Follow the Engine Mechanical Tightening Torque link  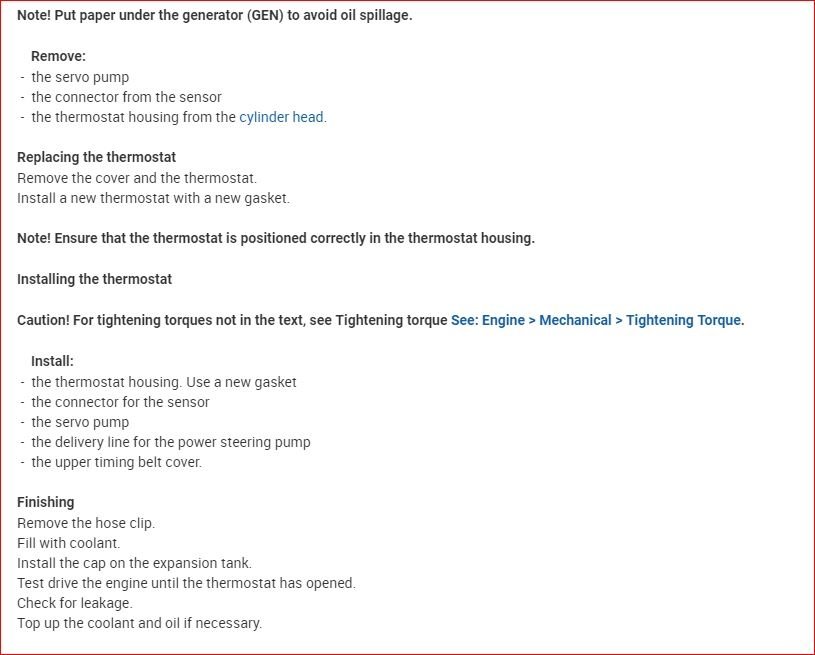point(597,320)
